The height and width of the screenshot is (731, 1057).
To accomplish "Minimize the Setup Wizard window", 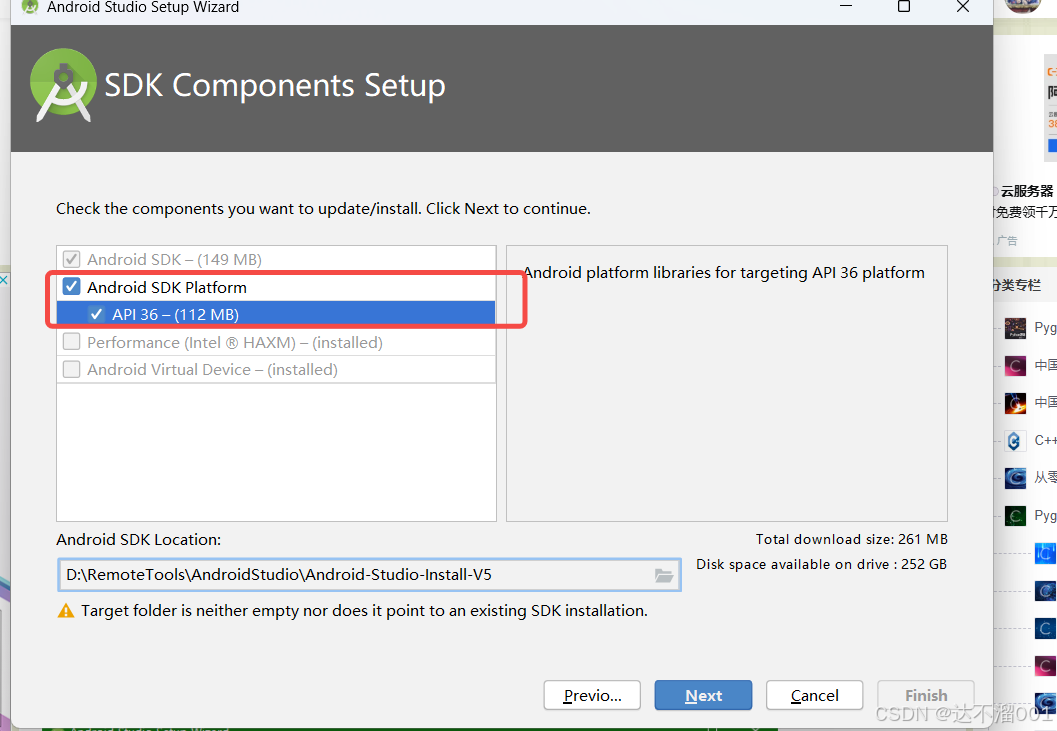I will pos(846,7).
